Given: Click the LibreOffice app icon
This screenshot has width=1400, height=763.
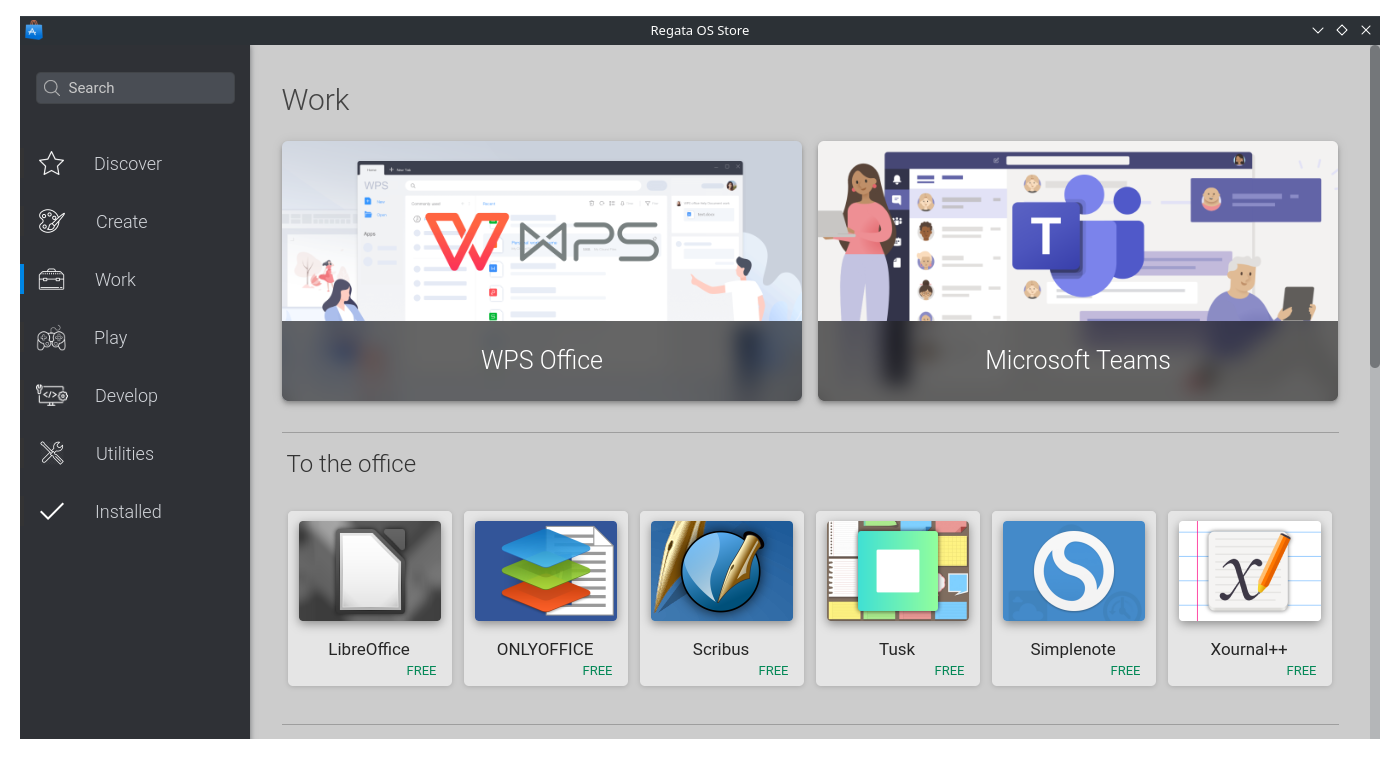Looking at the screenshot, I should tap(370, 571).
